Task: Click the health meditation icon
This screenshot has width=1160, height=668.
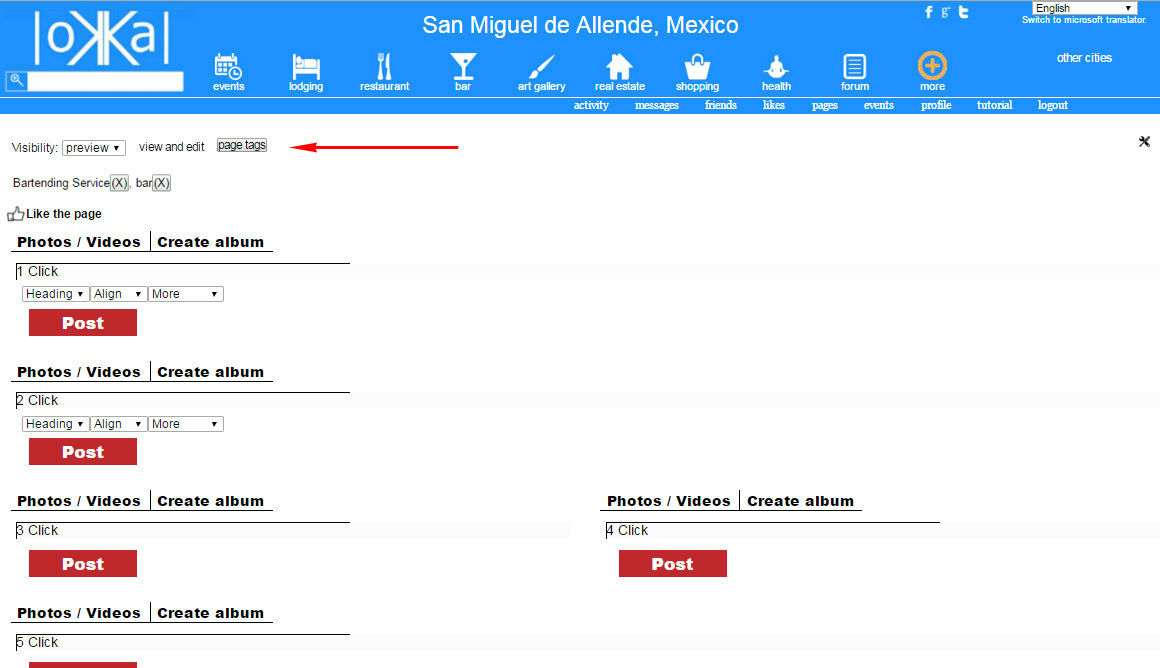Action: click(x=776, y=67)
